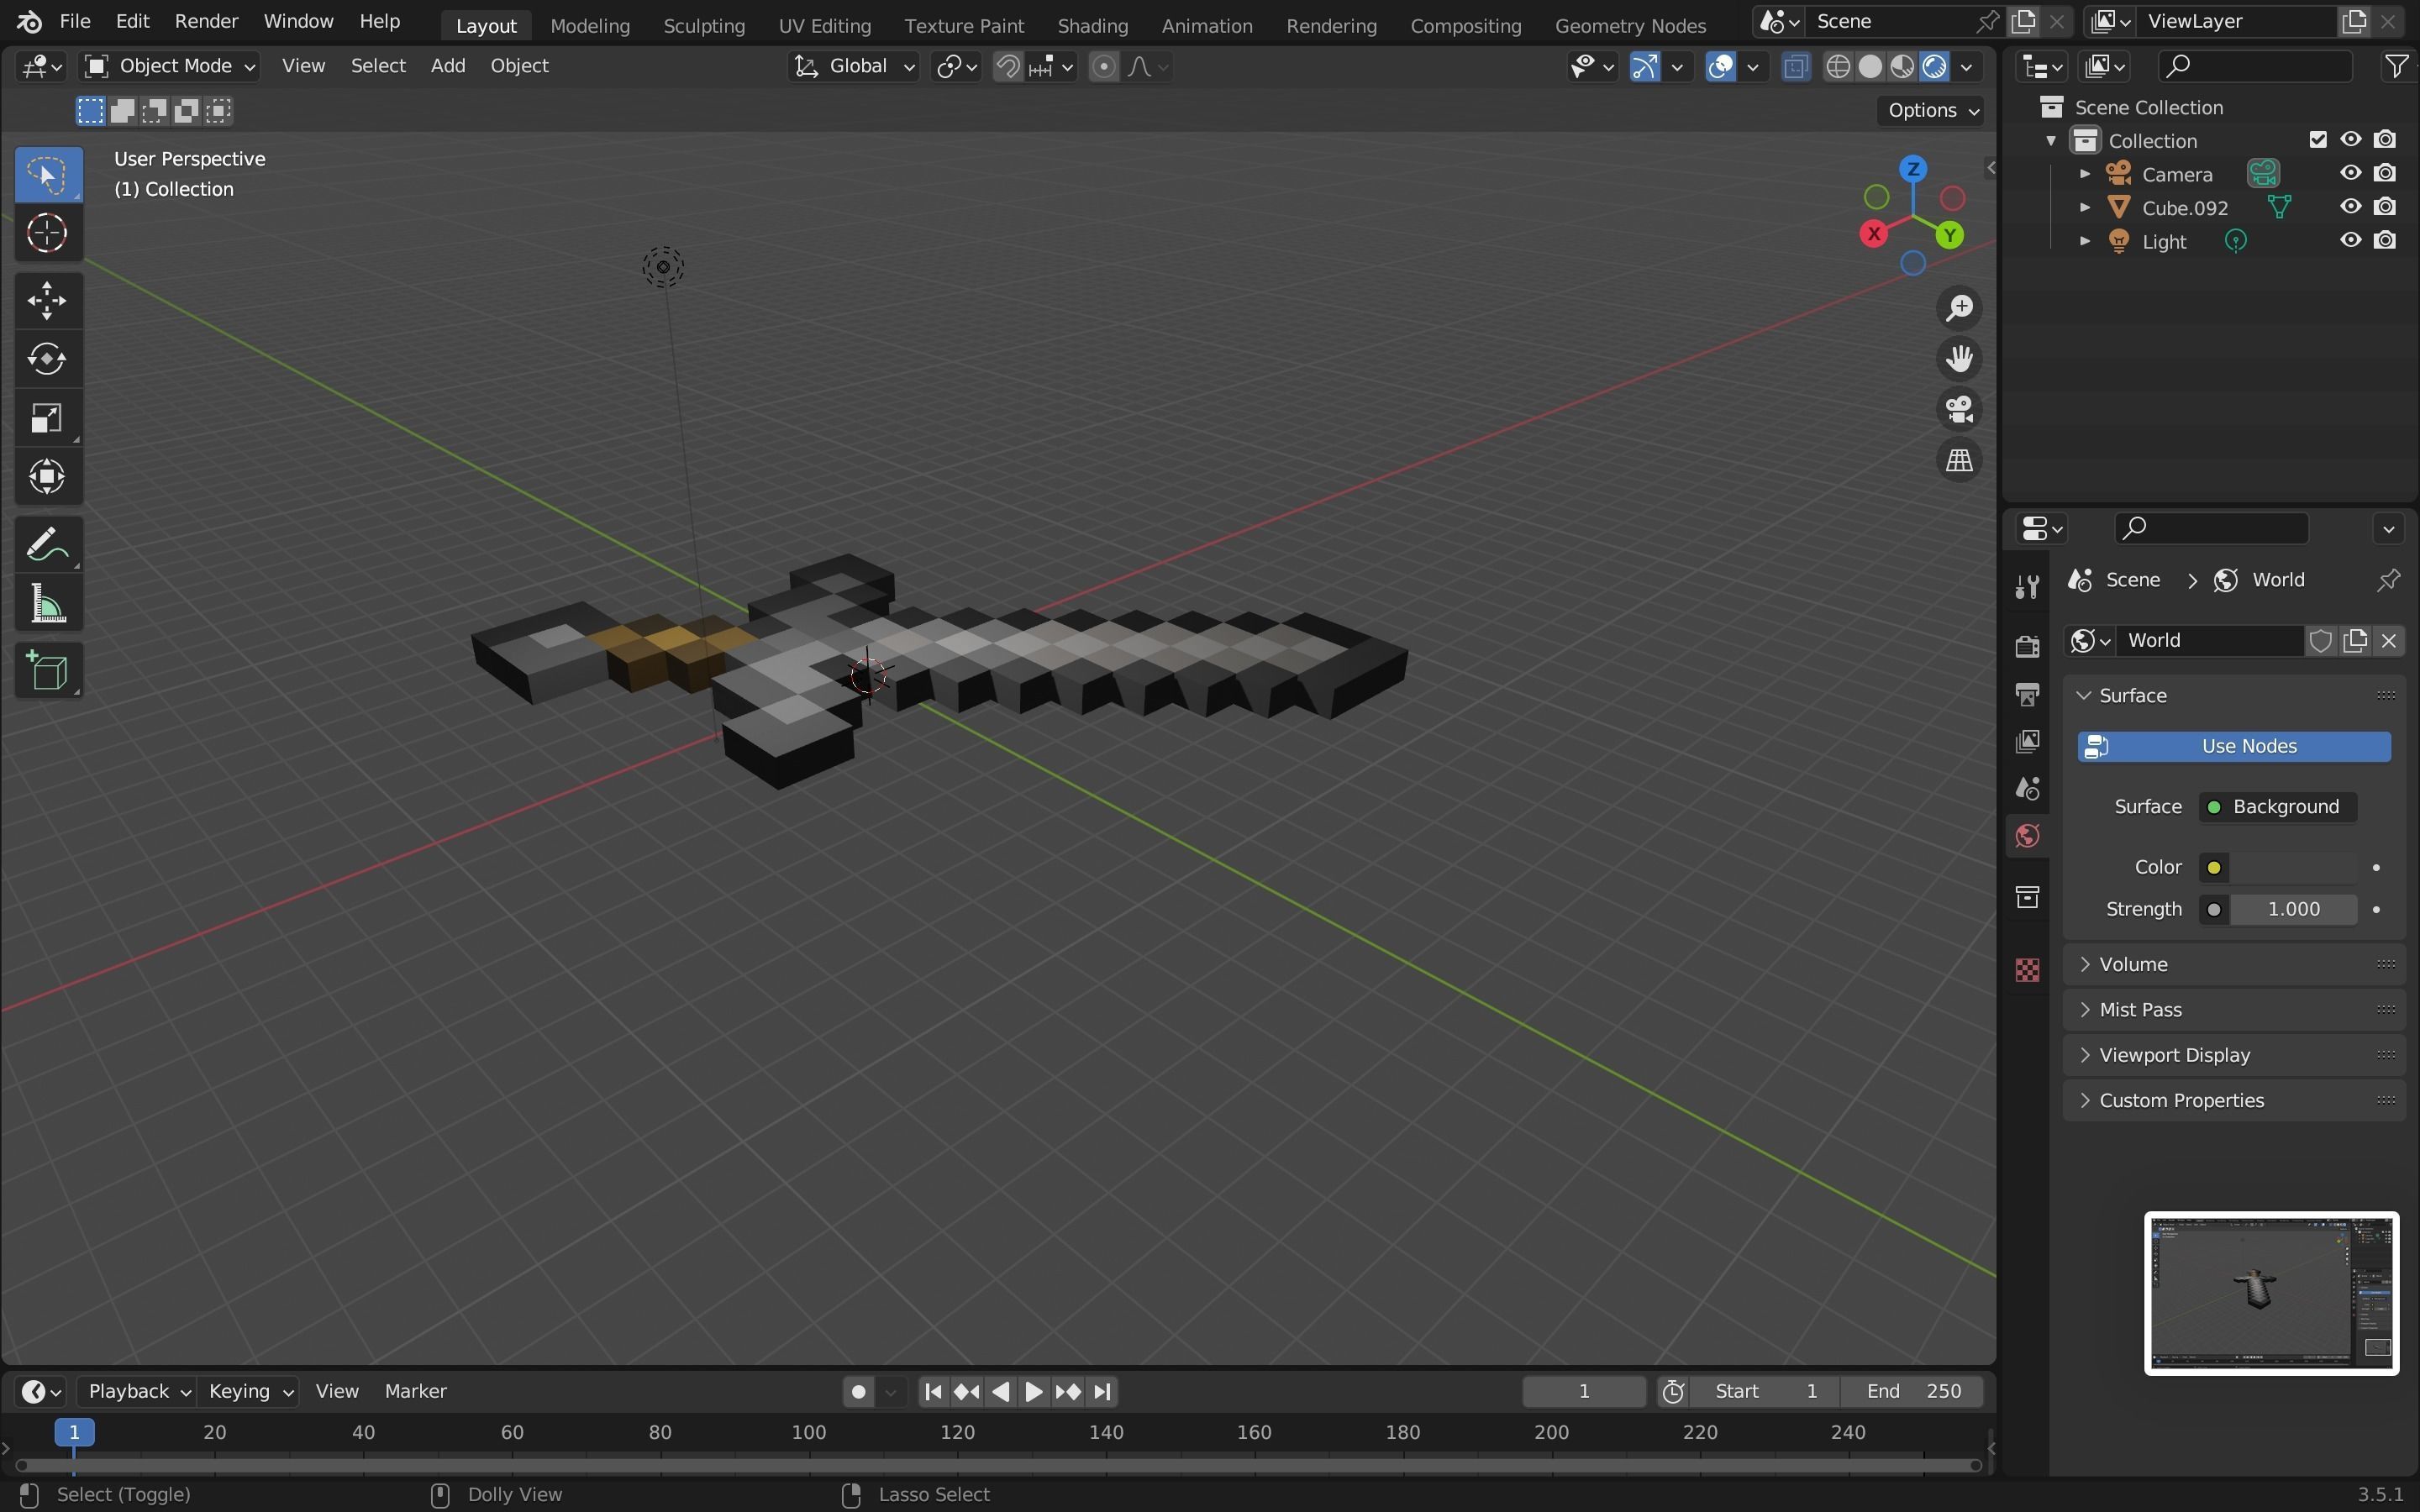The height and width of the screenshot is (1512, 2420).
Task: Open the Render menu
Action: pyautogui.click(x=206, y=21)
